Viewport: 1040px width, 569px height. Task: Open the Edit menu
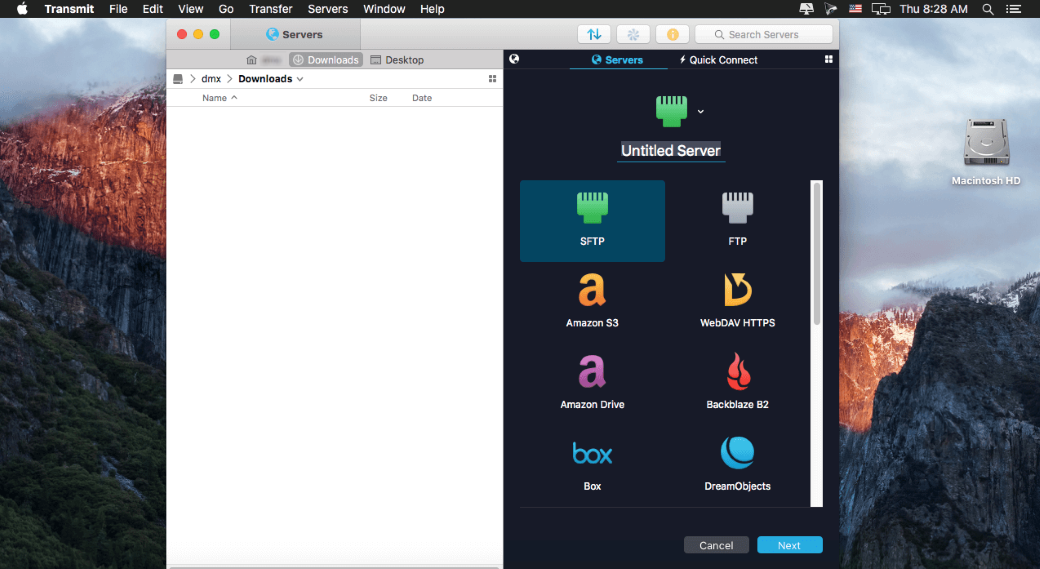pos(153,9)
